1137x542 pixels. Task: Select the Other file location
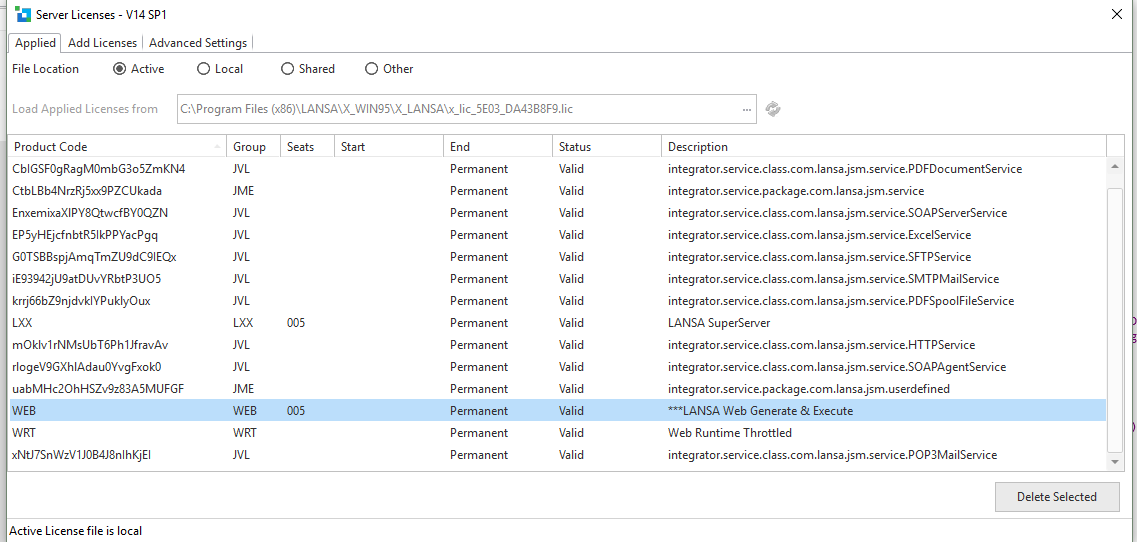click(389, 69)
